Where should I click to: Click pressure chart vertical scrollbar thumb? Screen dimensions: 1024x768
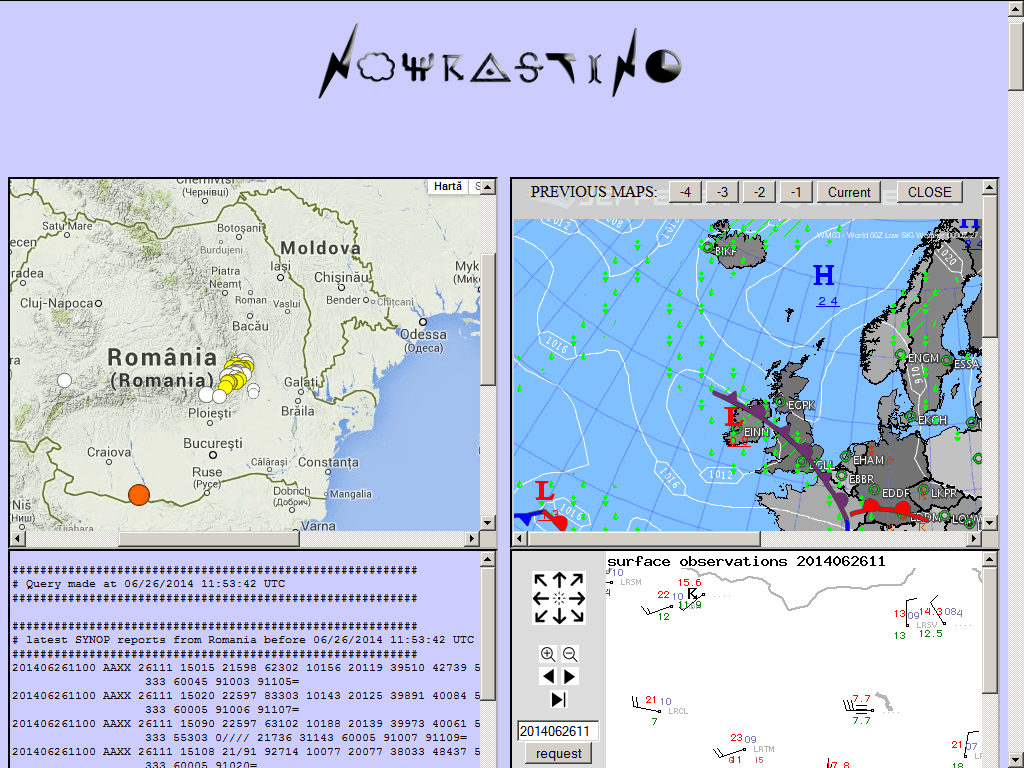click(990, 267)
